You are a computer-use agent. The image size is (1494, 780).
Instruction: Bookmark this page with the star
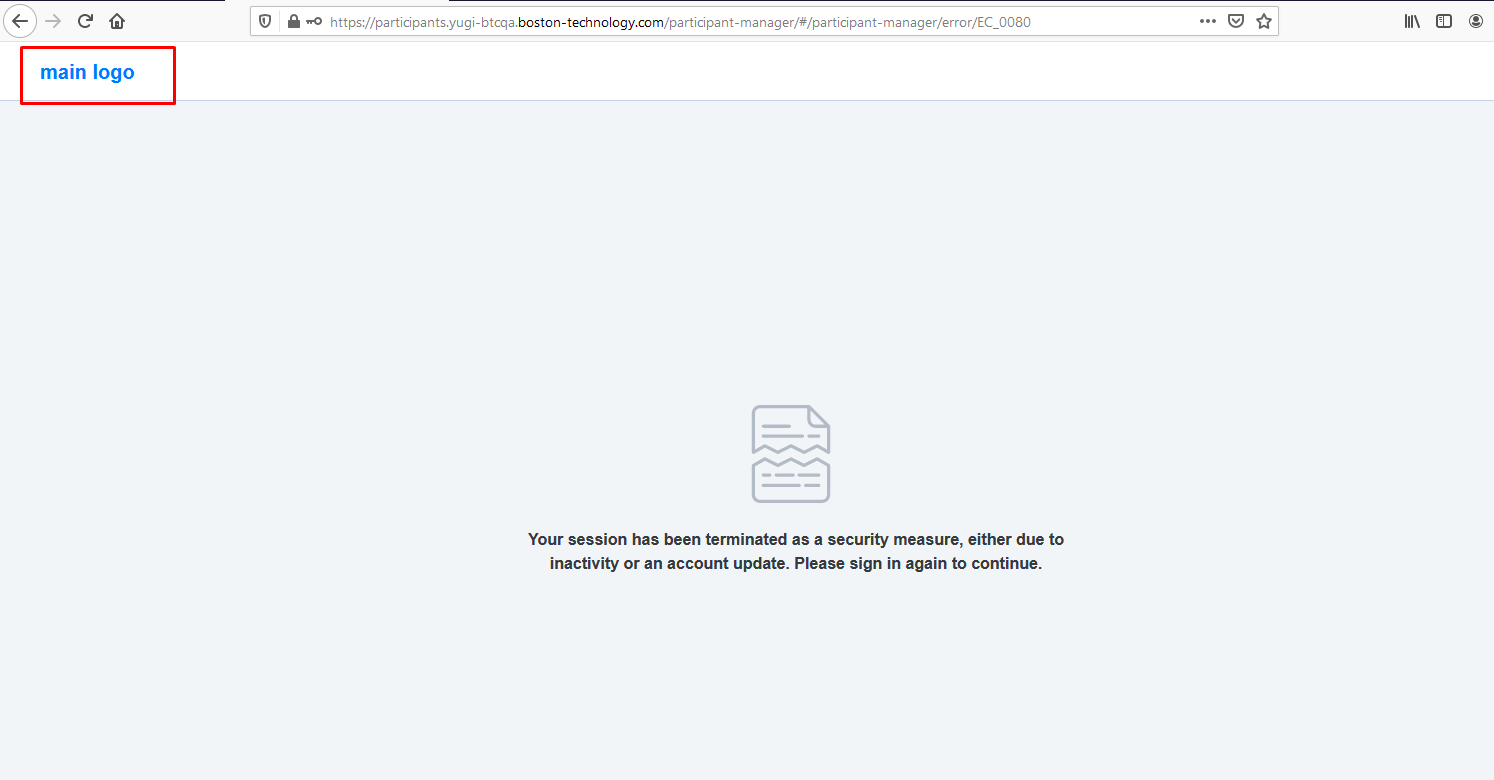click(1264, 21)
